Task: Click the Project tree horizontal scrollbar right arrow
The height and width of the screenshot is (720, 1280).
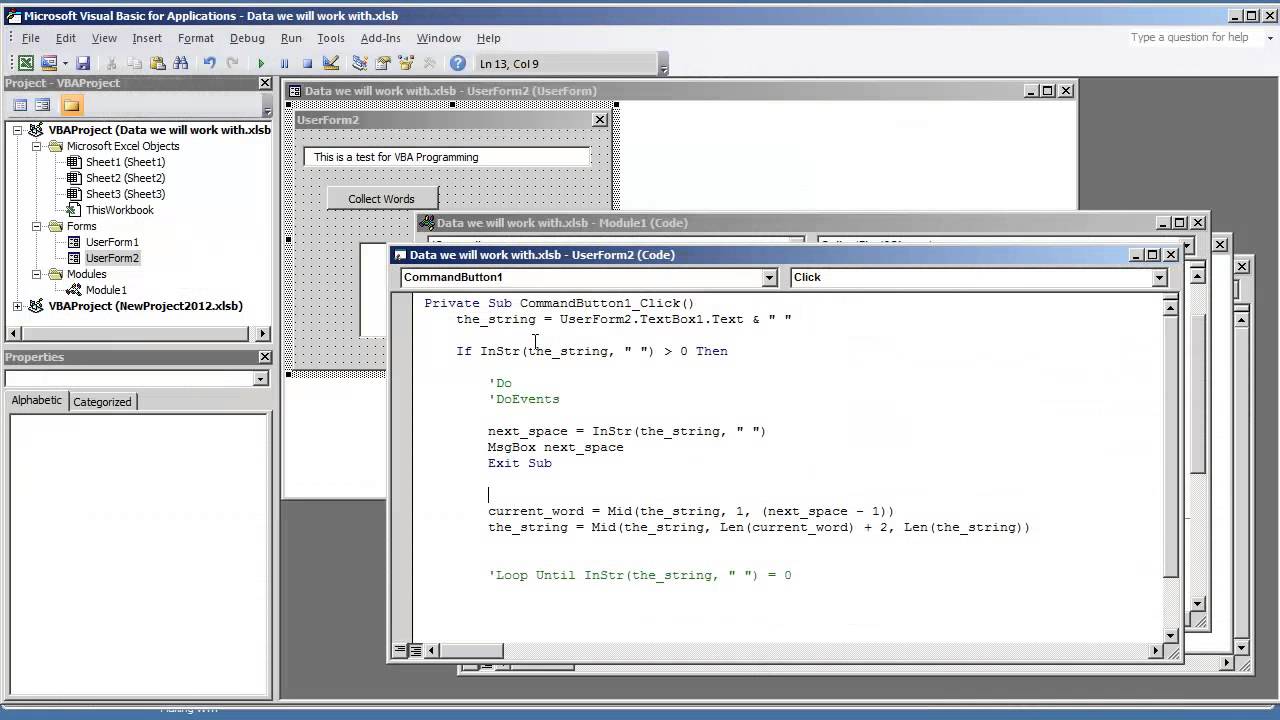Action: (263, 333)
